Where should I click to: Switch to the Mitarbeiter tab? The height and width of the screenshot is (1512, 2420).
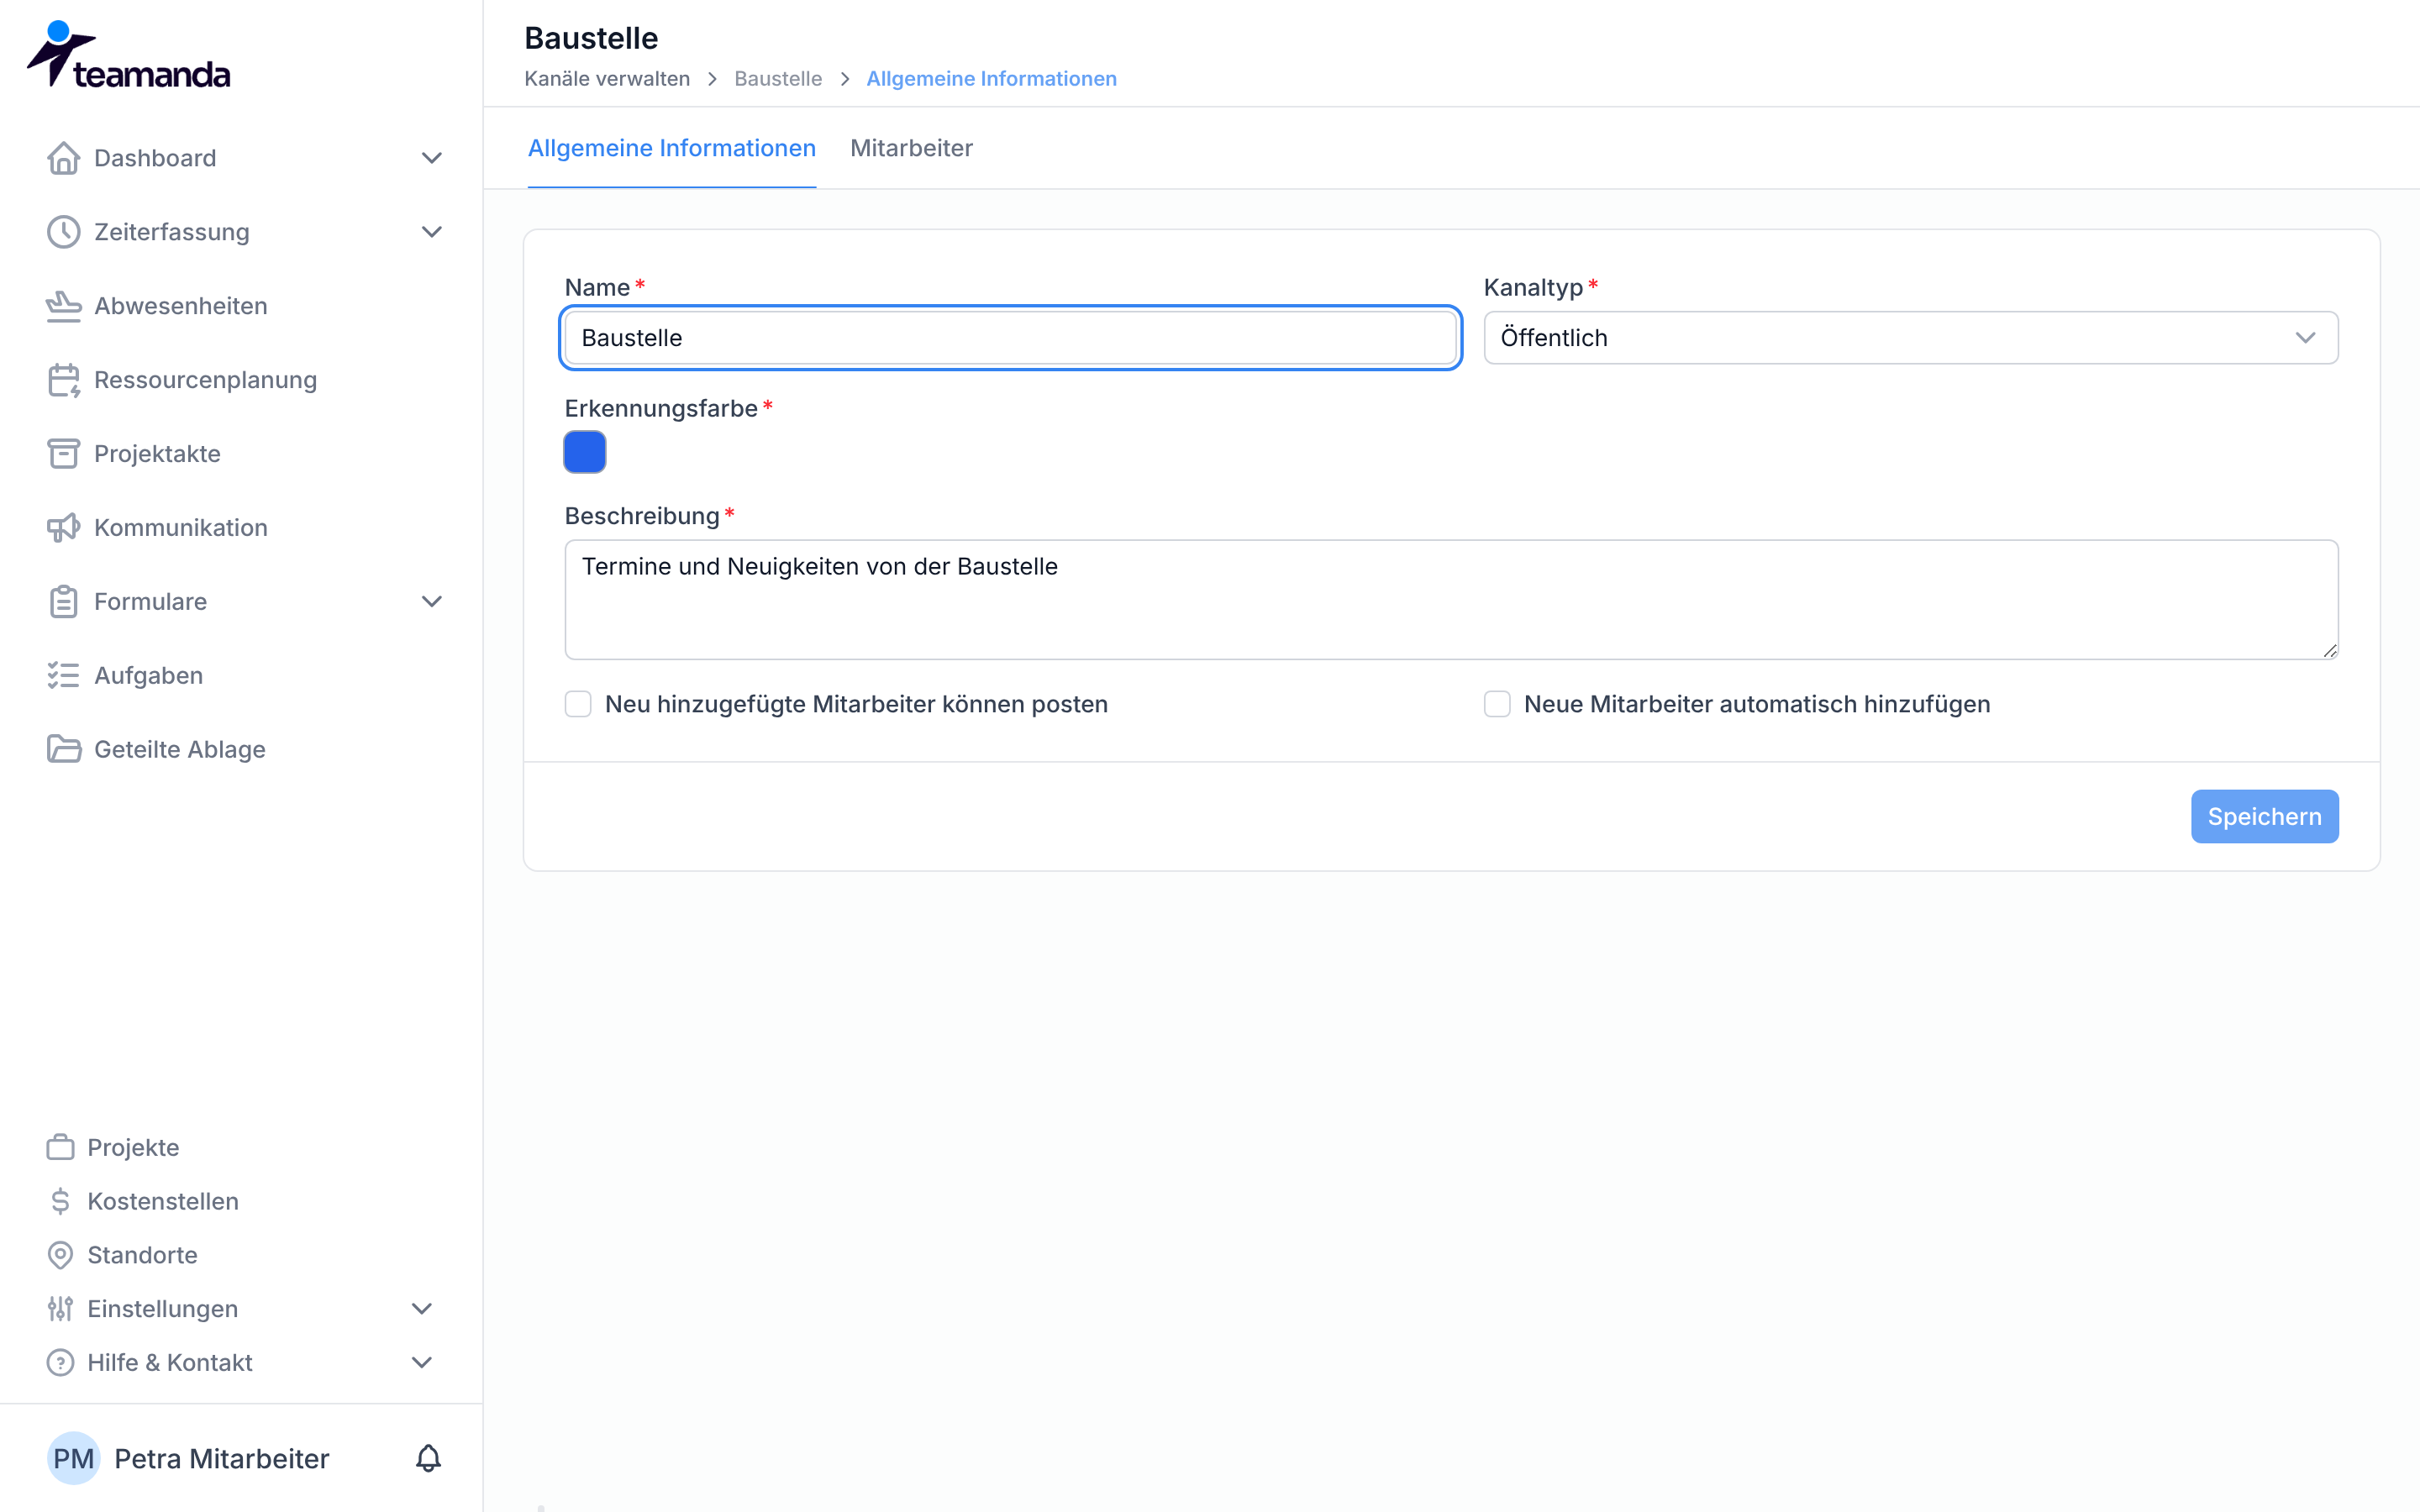911,148
